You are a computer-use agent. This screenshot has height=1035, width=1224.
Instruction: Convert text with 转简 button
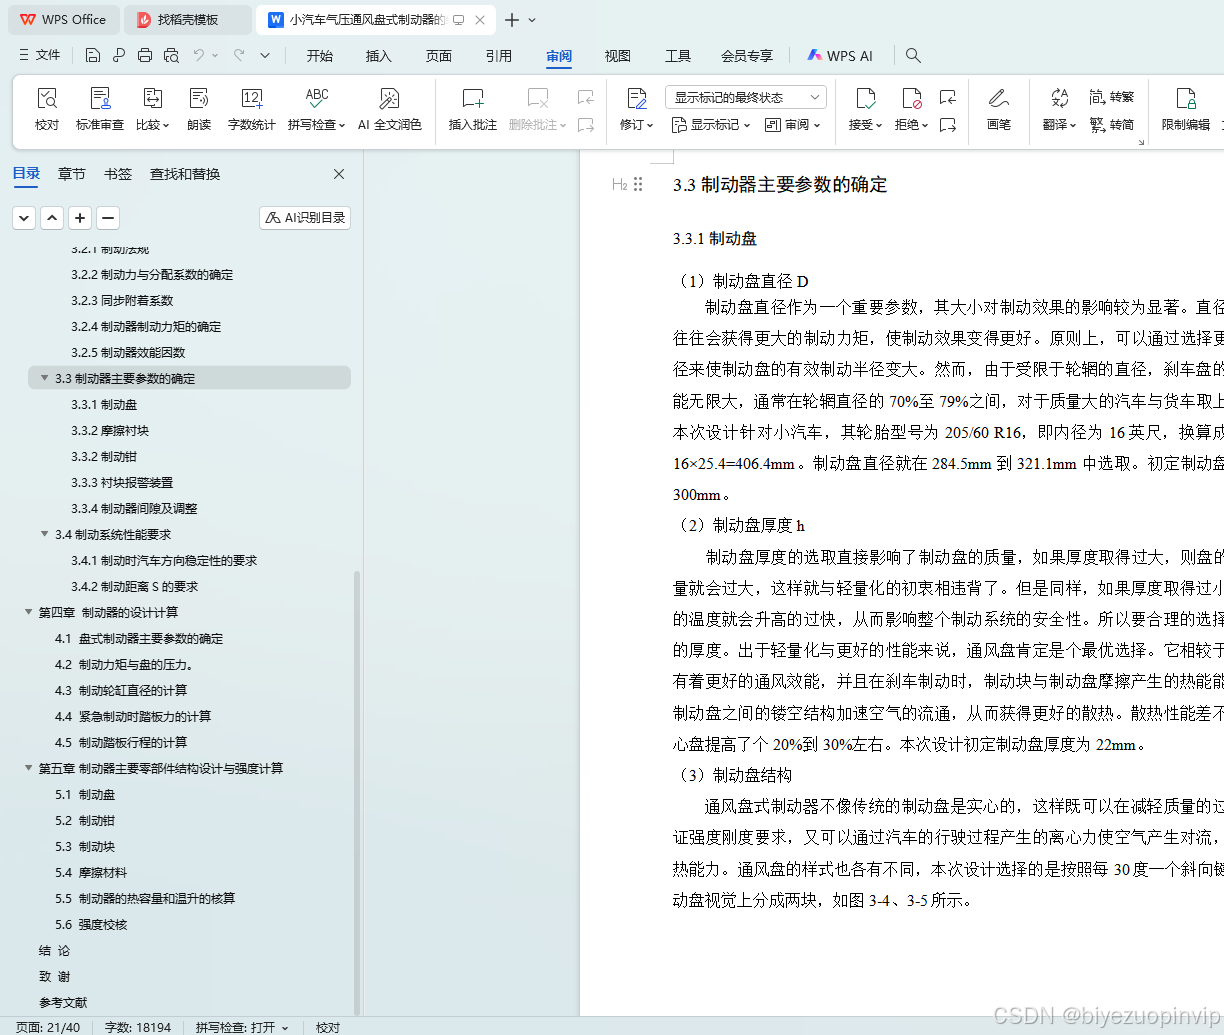point(1111,125)
